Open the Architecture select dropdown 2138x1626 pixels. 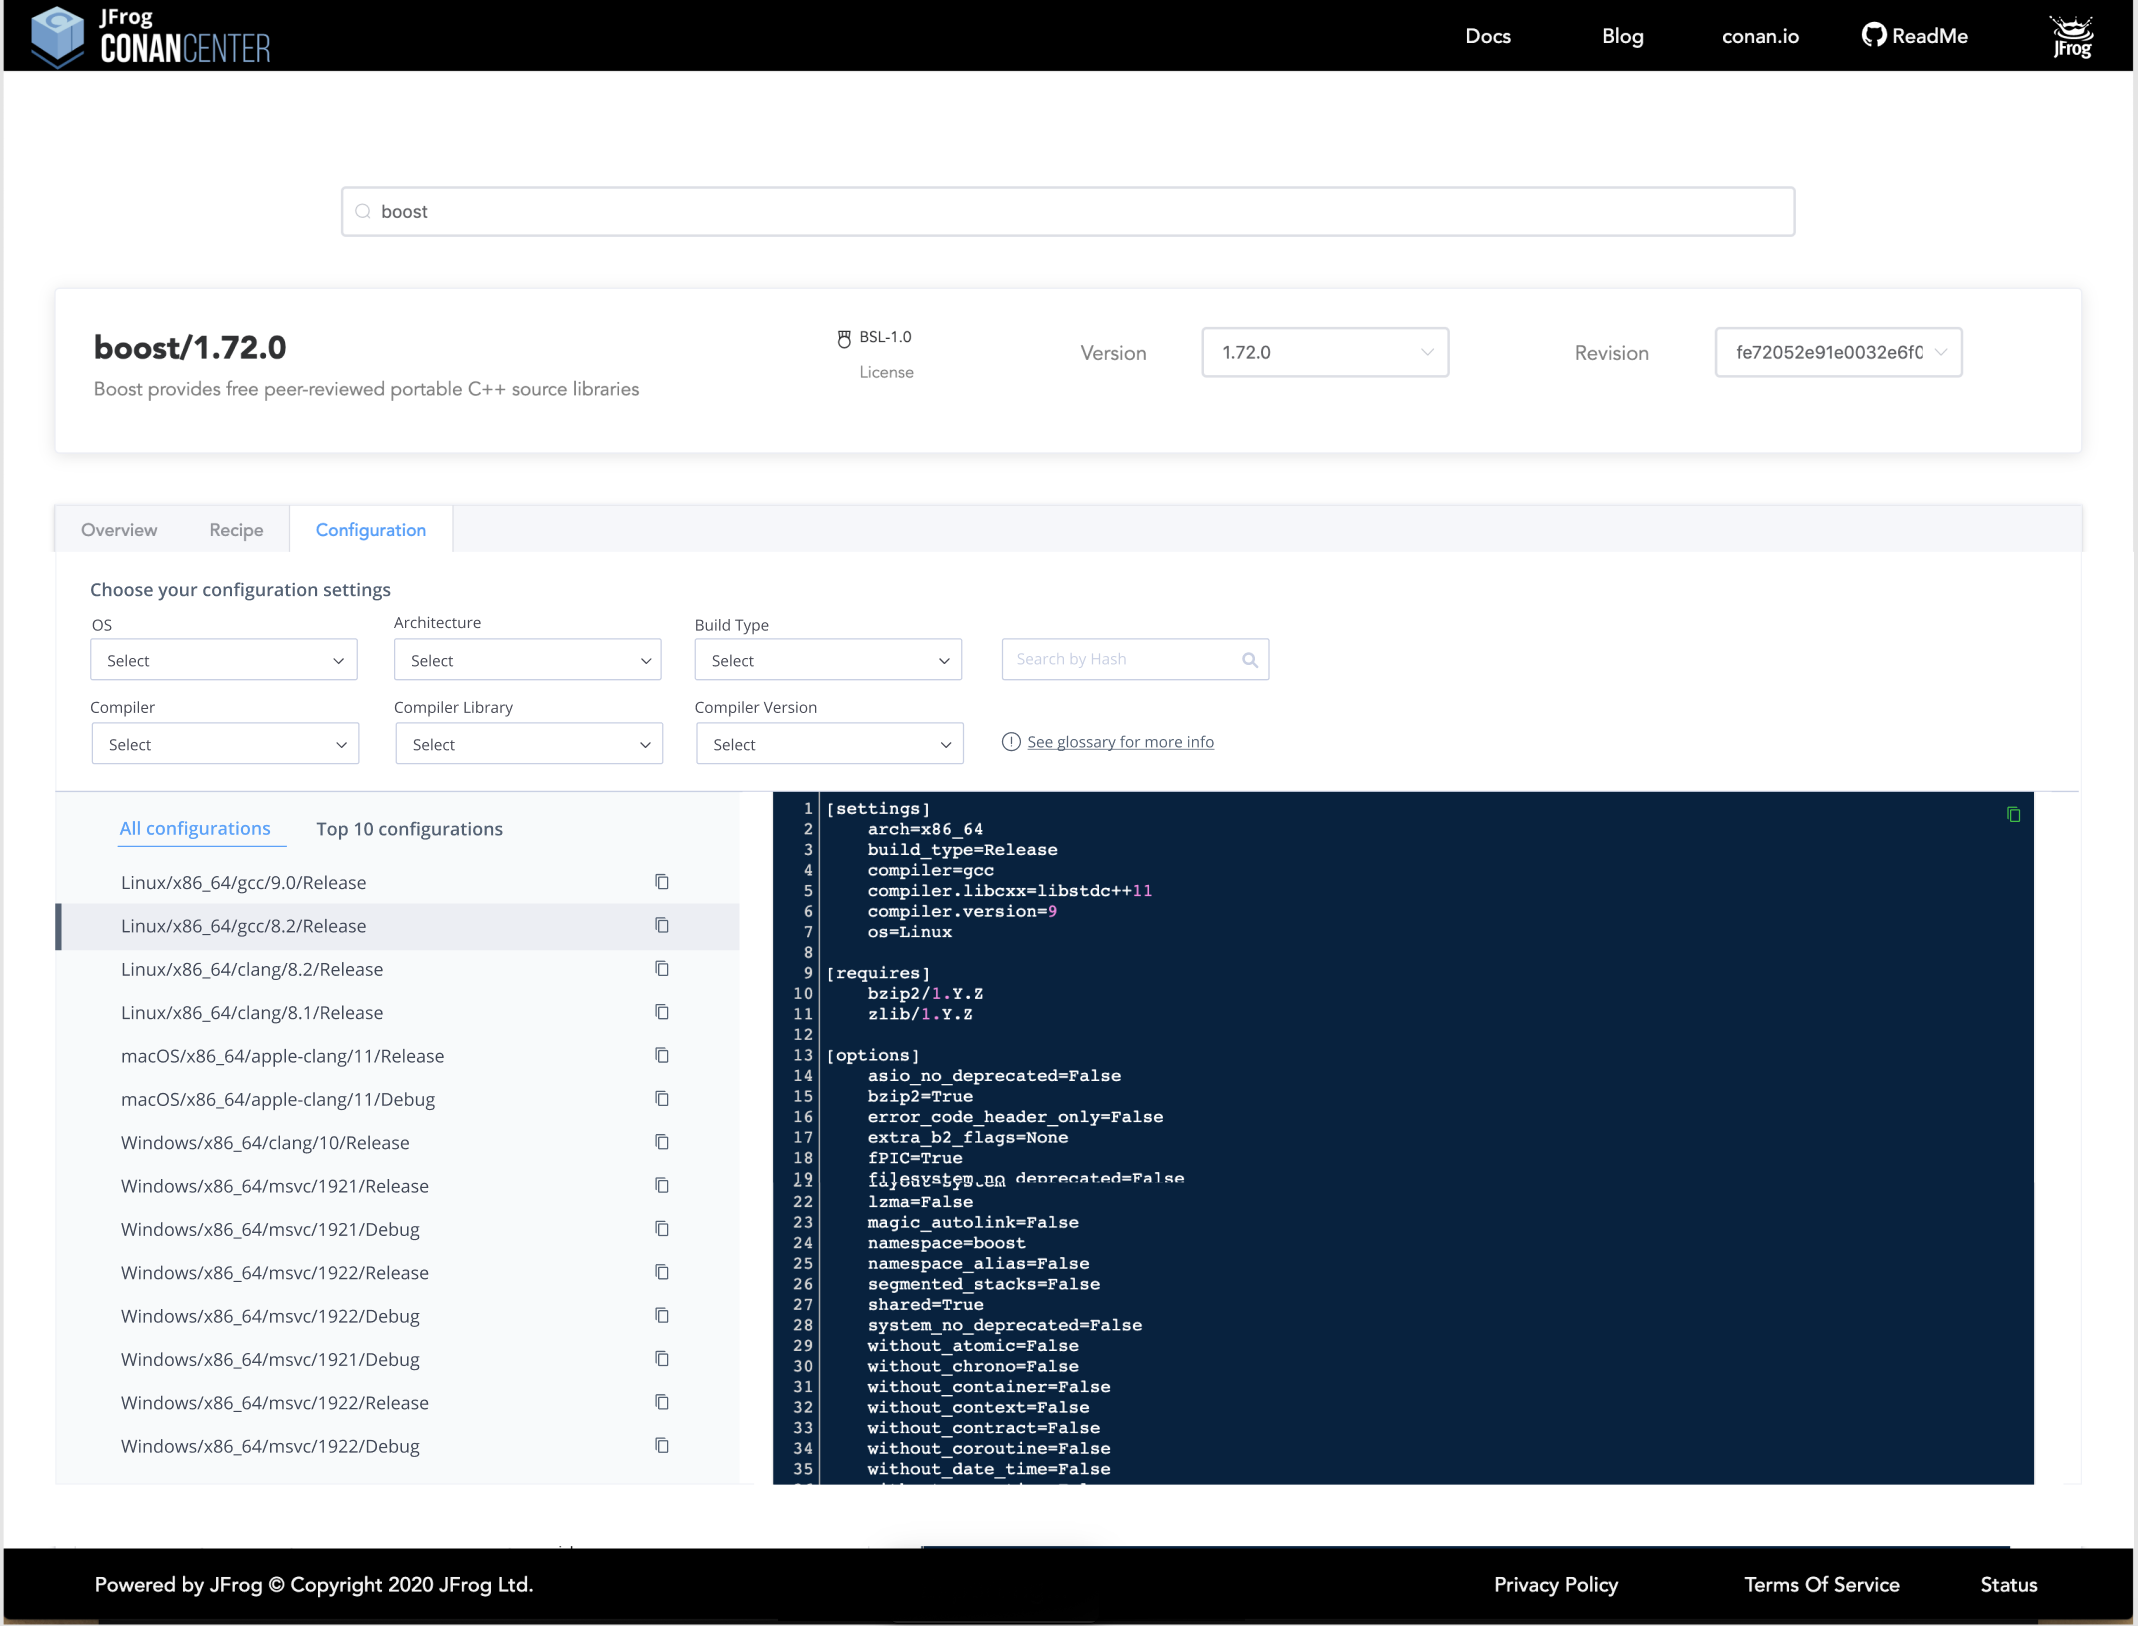coord(528,660)
